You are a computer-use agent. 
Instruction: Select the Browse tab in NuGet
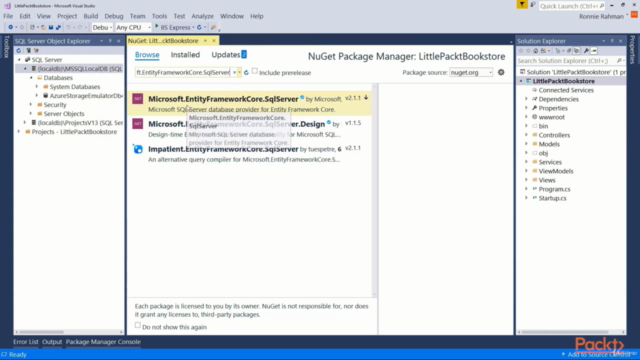pos(147,55)
